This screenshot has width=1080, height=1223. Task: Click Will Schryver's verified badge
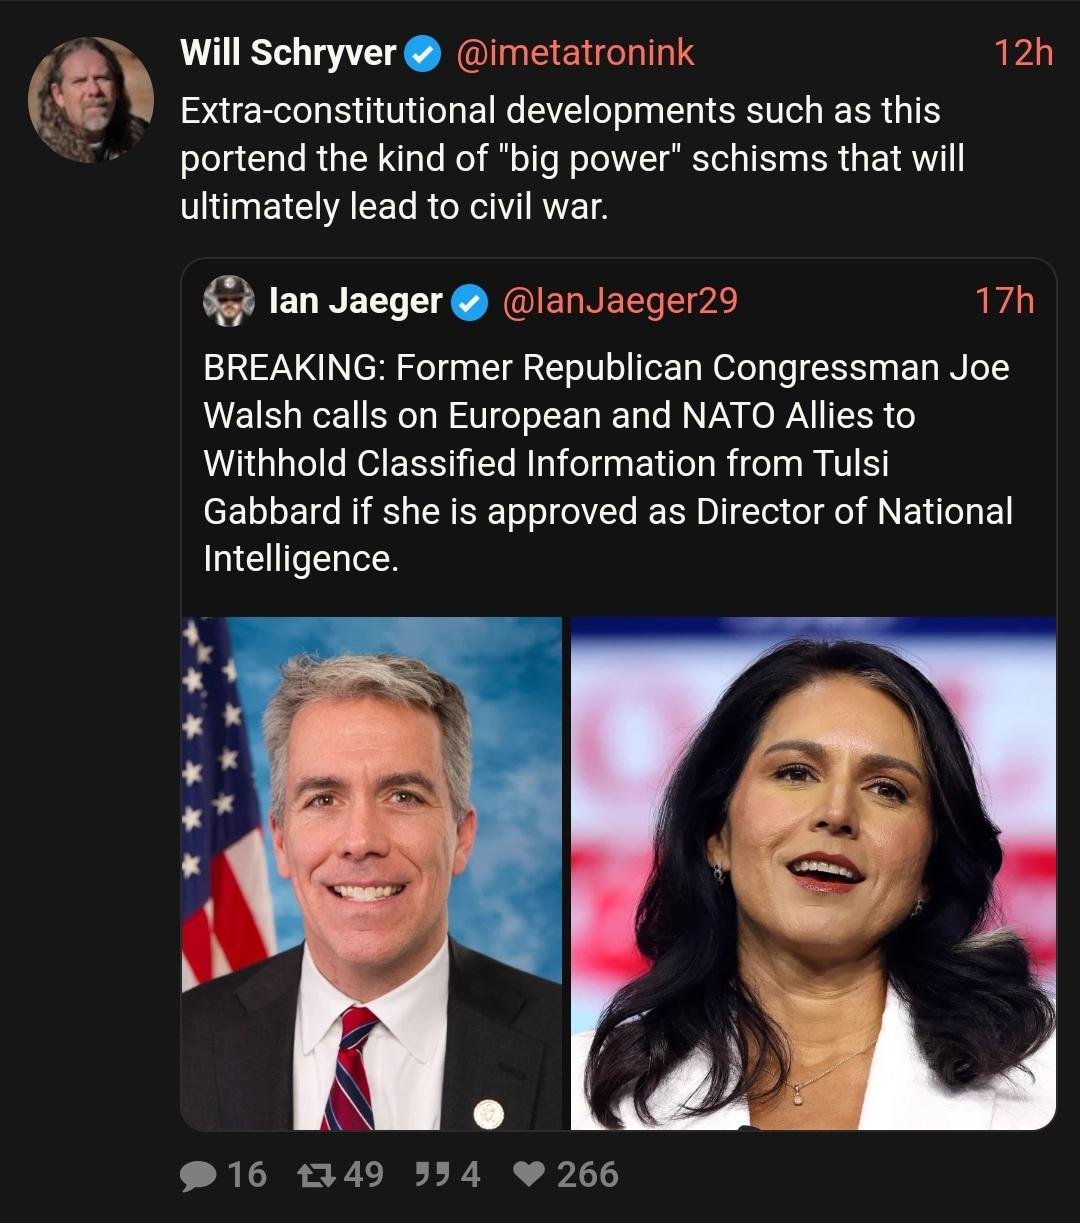point(422,55)
